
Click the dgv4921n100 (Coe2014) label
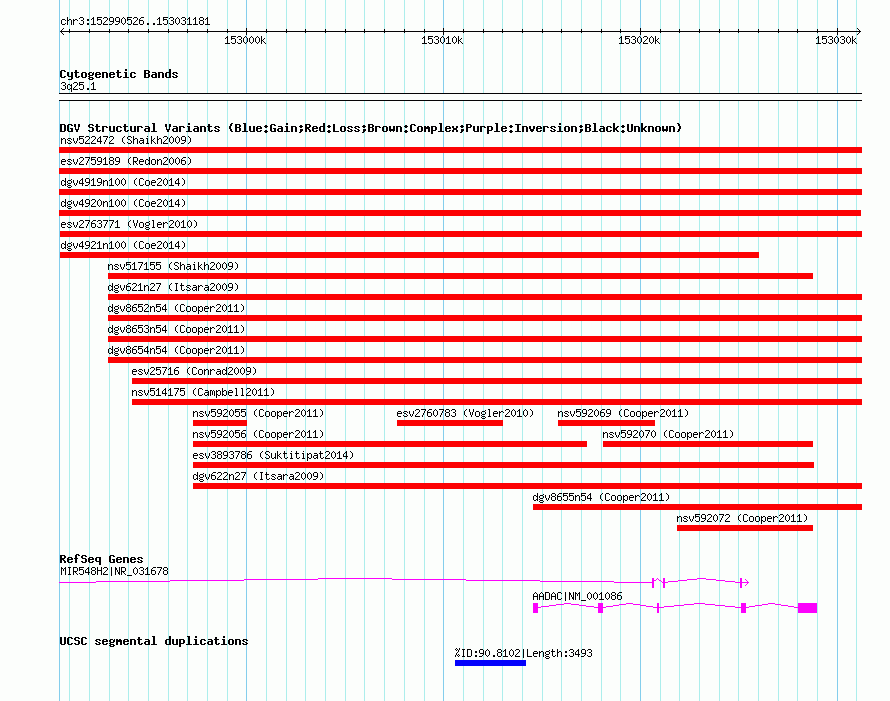pyautogui.click(x=123, y=245)
